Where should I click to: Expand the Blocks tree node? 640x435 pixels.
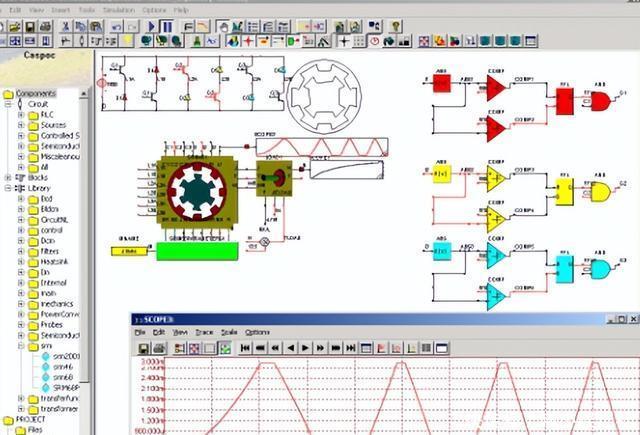[8, 177]
